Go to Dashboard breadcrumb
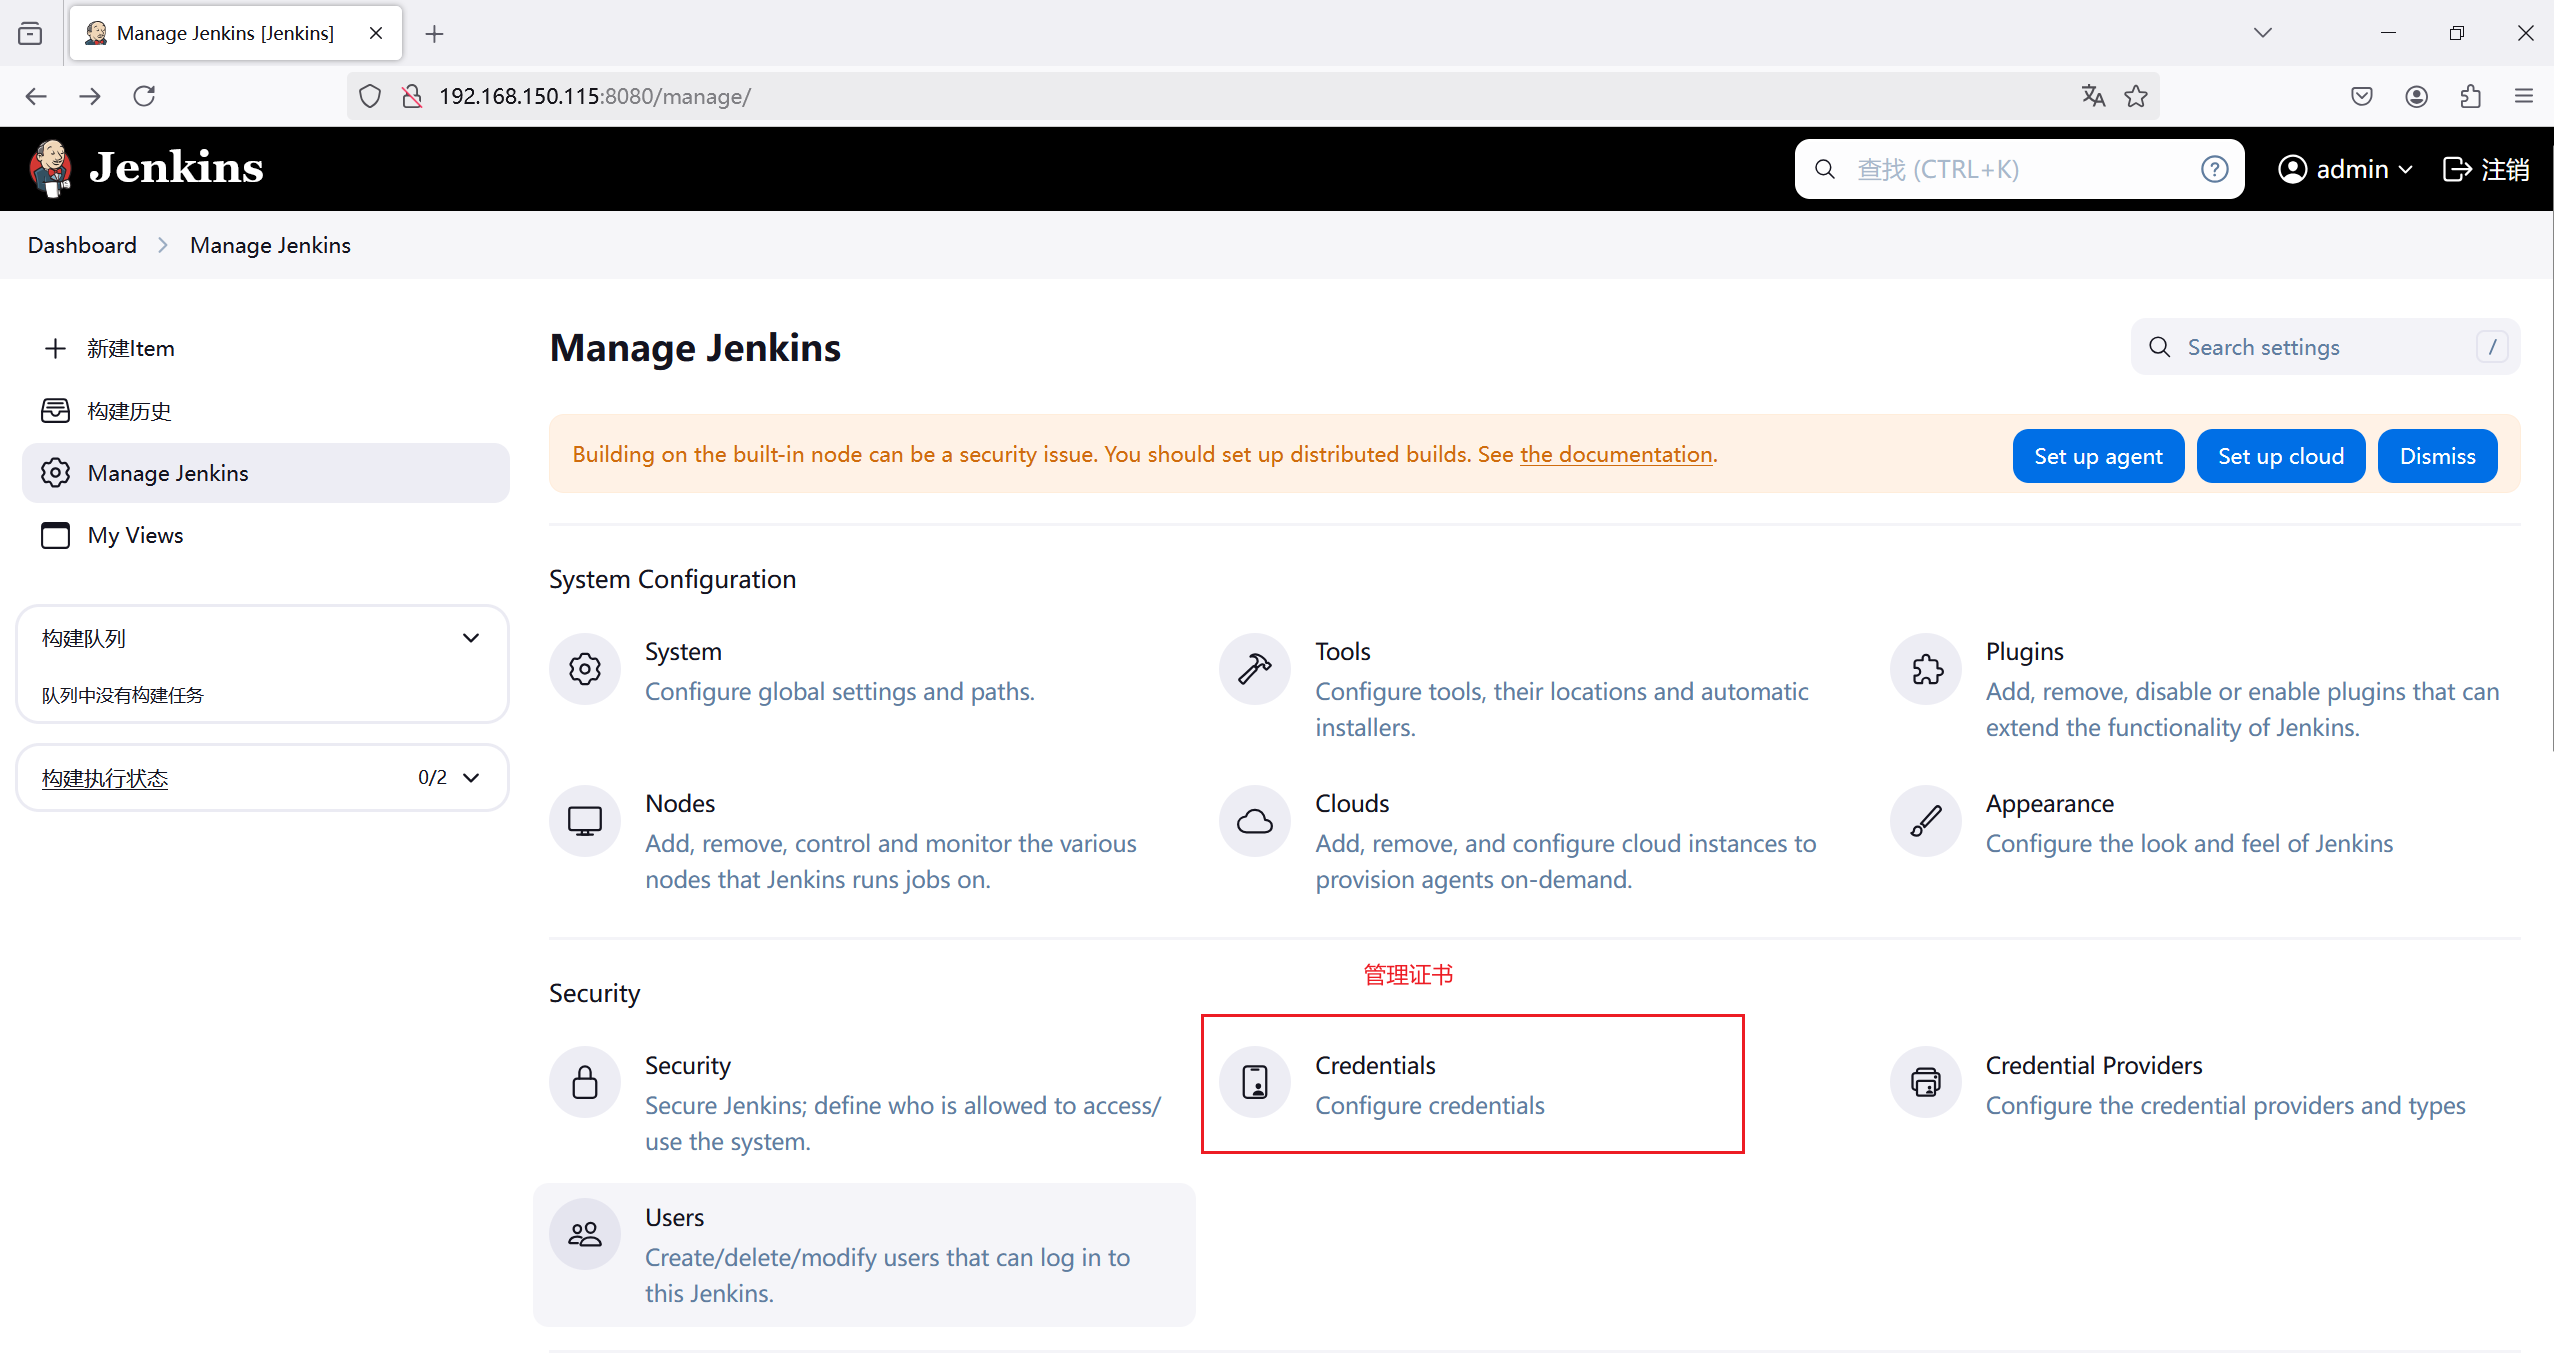 click(x=82, y=245)
